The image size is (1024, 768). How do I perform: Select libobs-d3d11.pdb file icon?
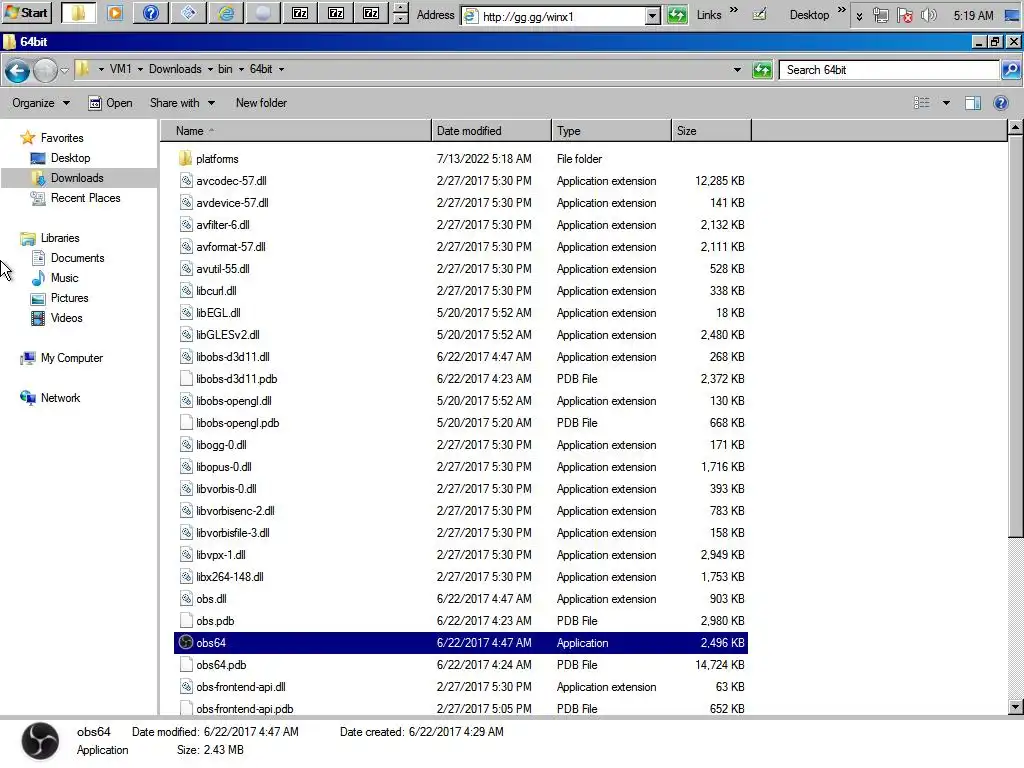click(x=185, y=379)
